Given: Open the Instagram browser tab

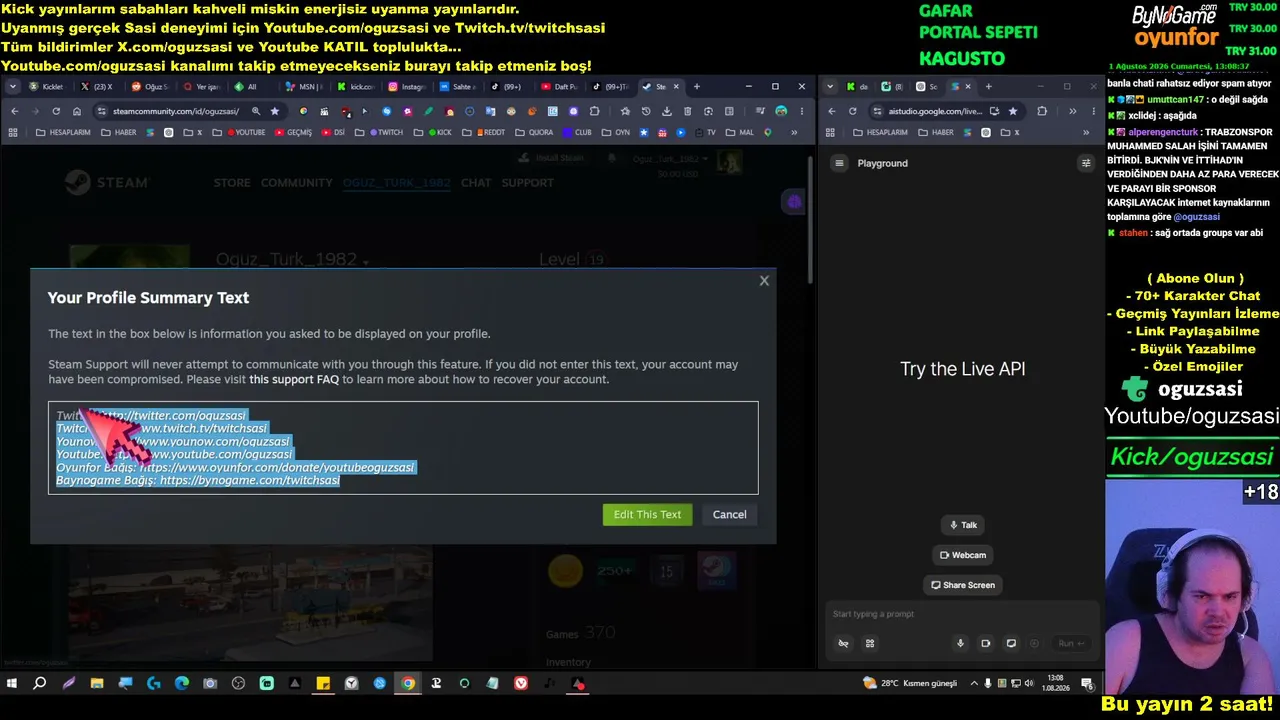Looking at the screenshot, I should 407,87.
